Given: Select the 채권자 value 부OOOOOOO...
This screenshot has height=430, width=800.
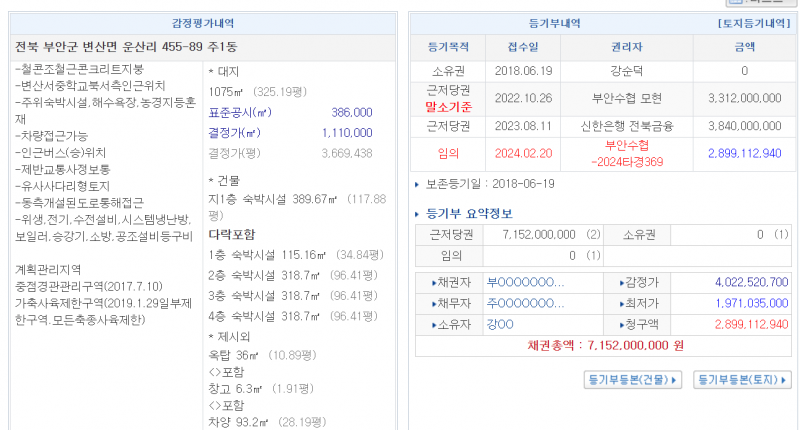Looking at the screenshot, I should tap(524, 283).
